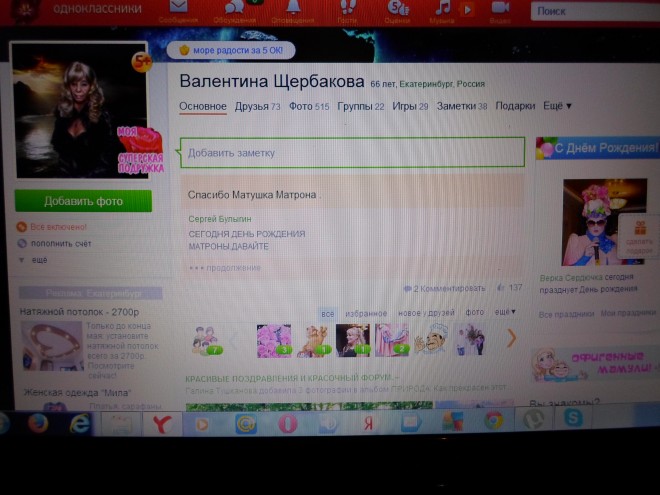Open Обсуждения chat bubbles icon
The height and width of the screenshot is (495, 660).
pyautogui.click(x=234, y=7)
